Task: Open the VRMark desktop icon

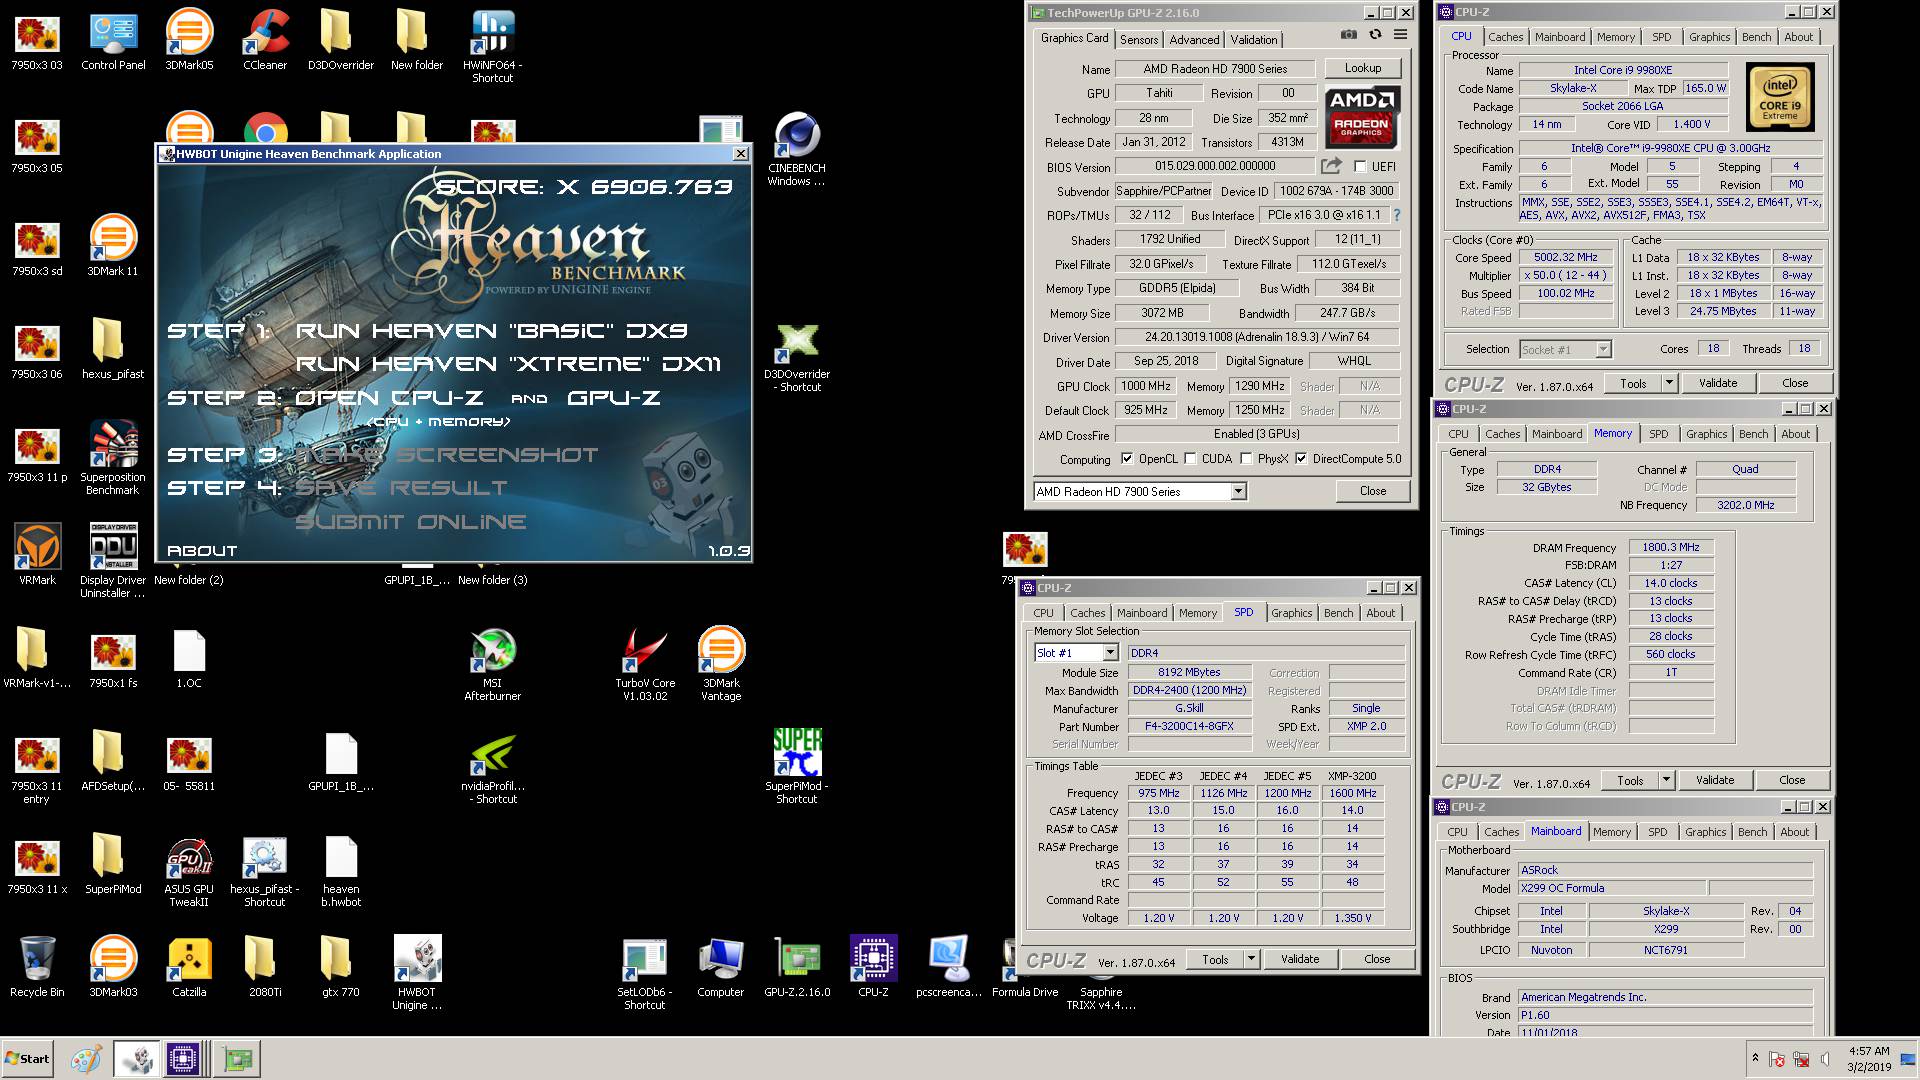Action: (37, 554)
